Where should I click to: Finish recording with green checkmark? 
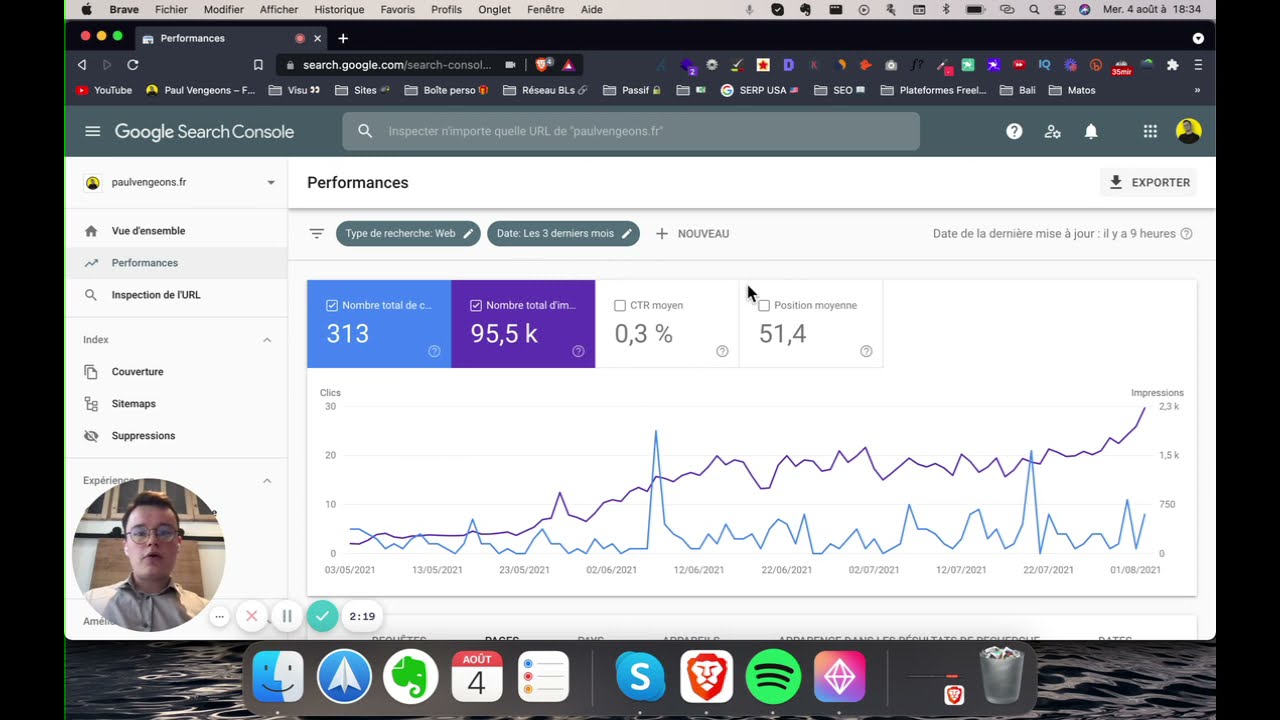[322, 616]
